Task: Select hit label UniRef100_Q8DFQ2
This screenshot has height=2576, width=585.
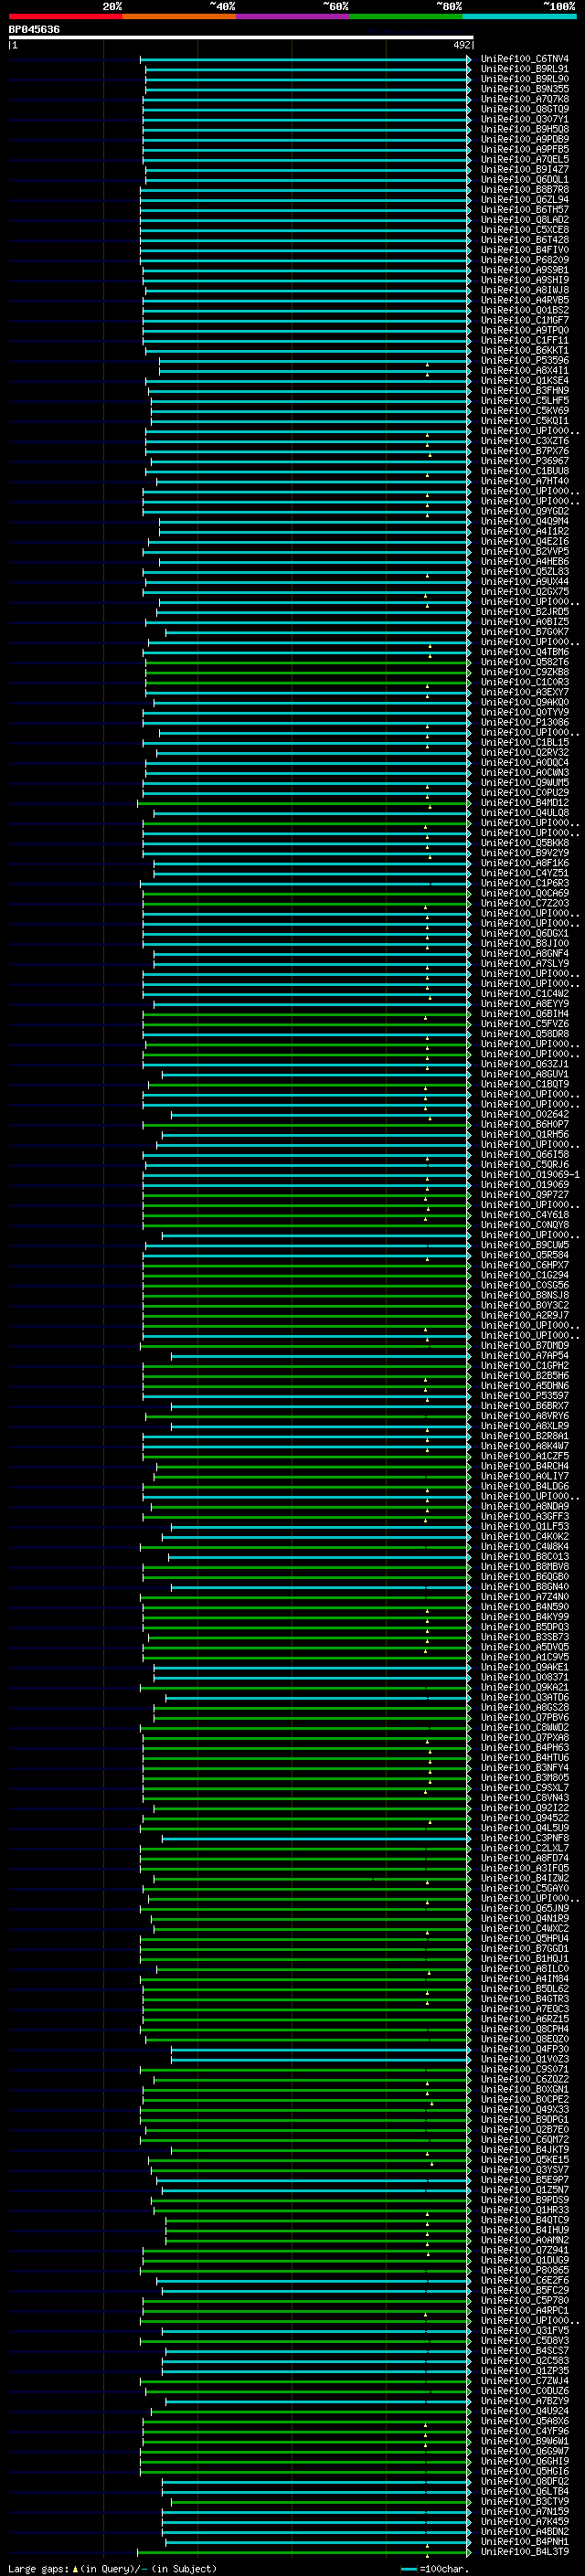Action: coord(525,2482)
